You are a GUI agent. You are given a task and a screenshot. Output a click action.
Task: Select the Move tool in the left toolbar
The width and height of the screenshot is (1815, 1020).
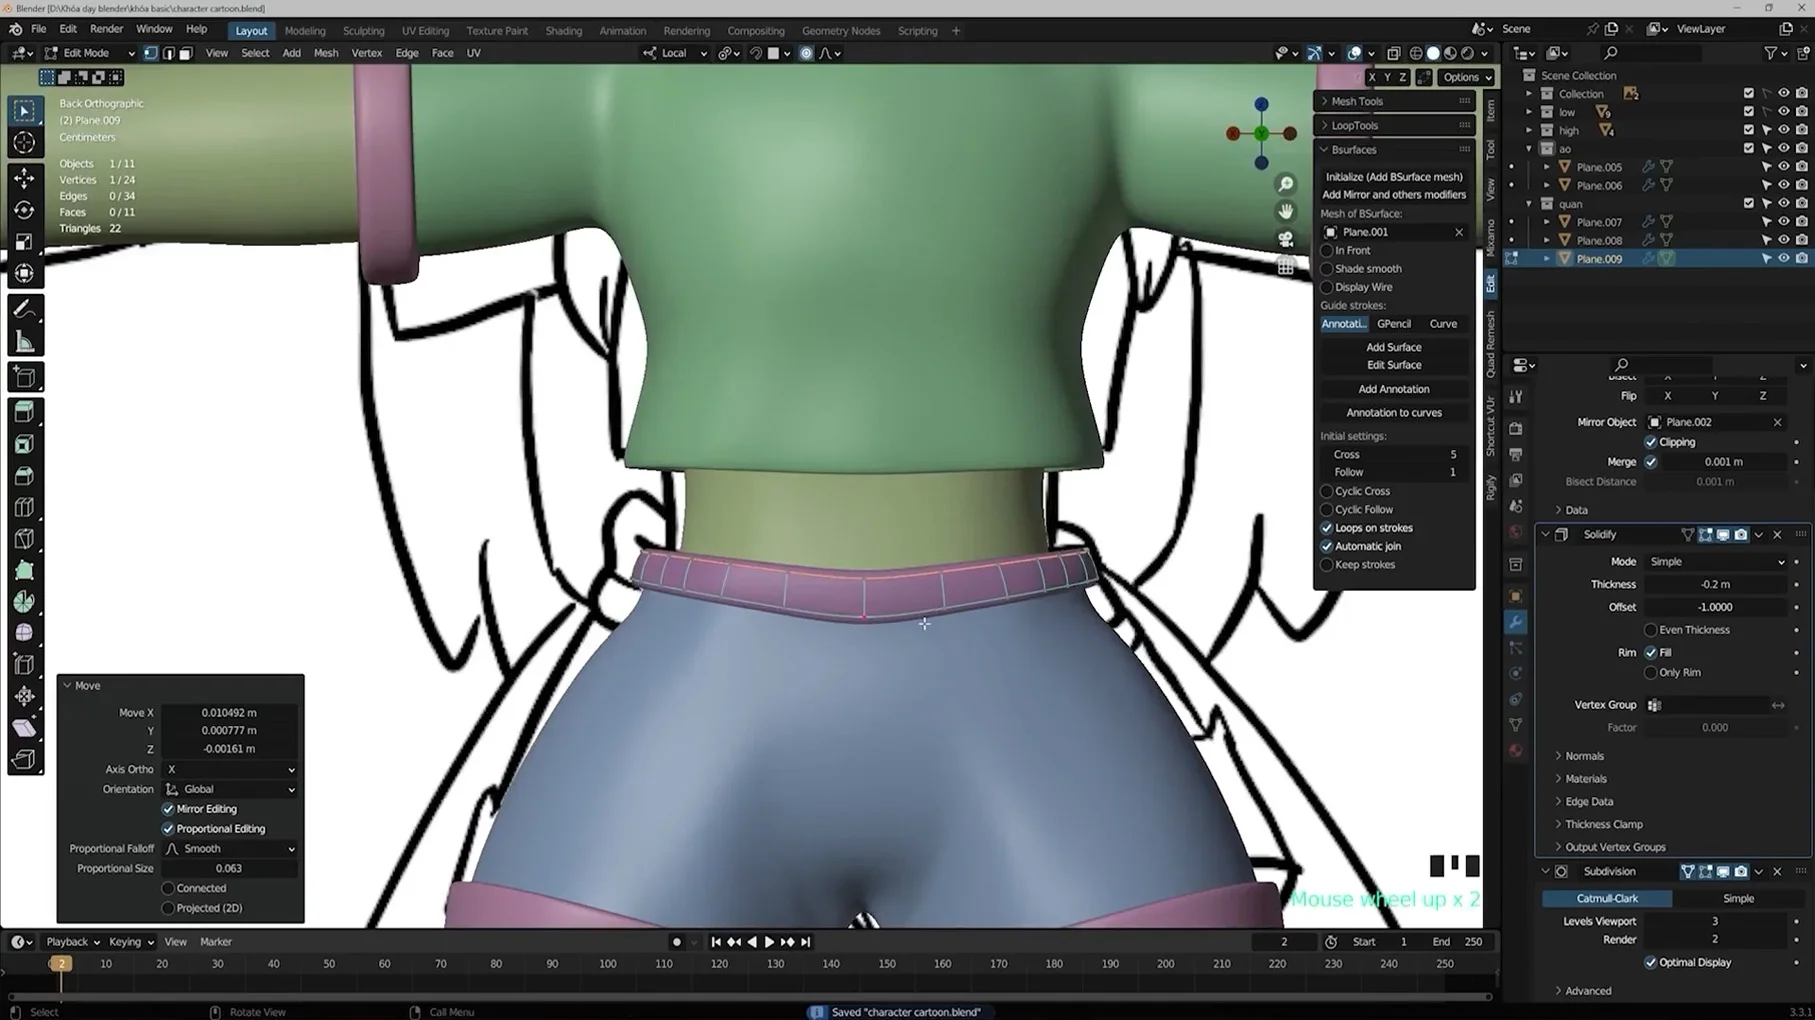pyautogui.click(x=24, y=178)
